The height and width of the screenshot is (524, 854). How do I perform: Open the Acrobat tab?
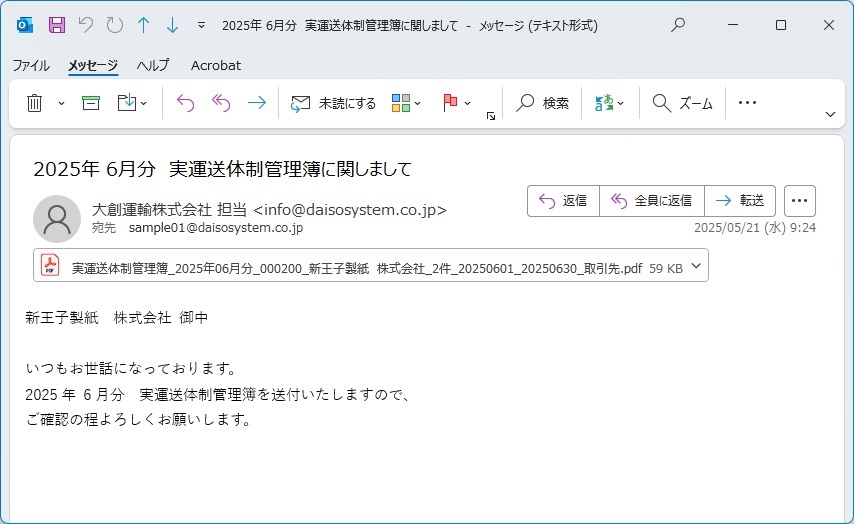point(216,65)
